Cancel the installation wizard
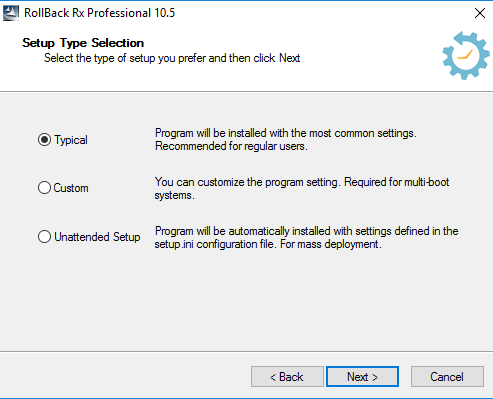 coord(447,377)
